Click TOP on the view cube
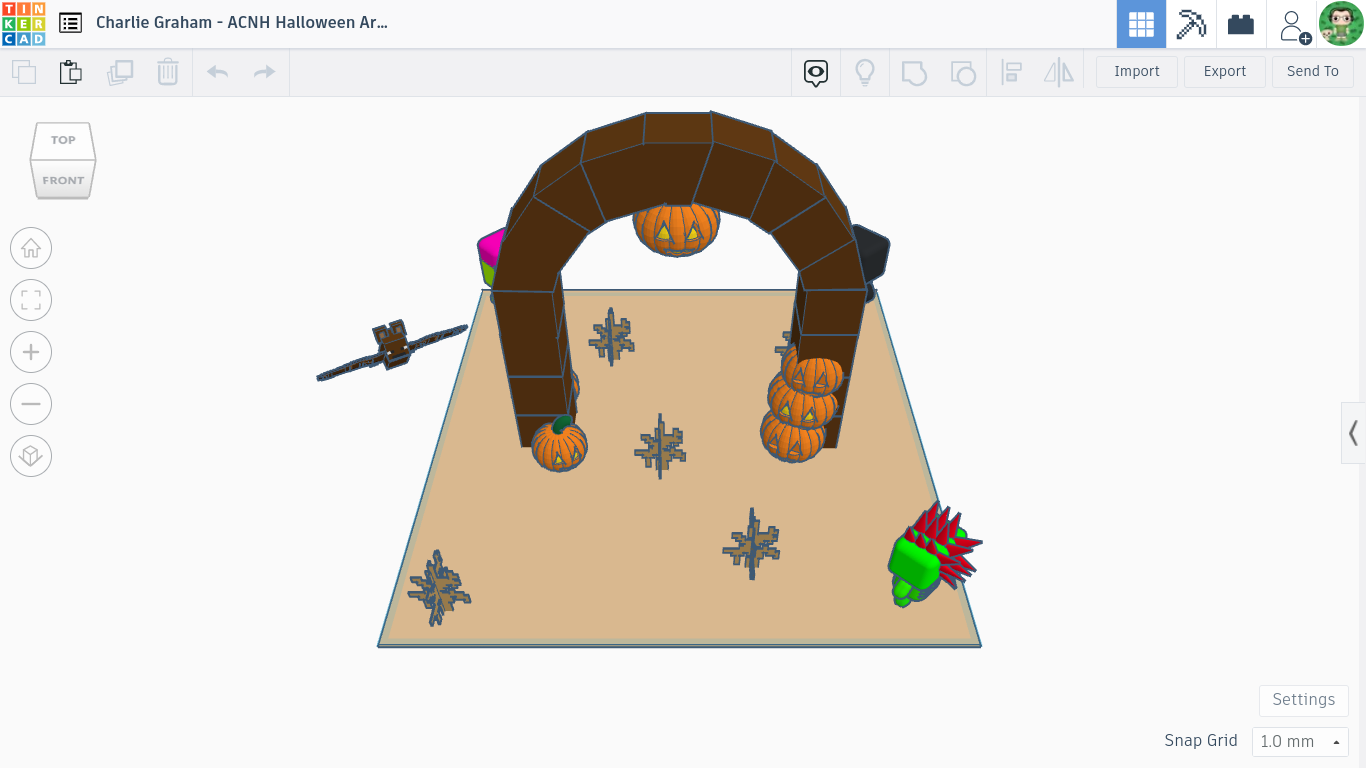The width and height of the screenshot is (1366, 768). (x=62, y=139)
